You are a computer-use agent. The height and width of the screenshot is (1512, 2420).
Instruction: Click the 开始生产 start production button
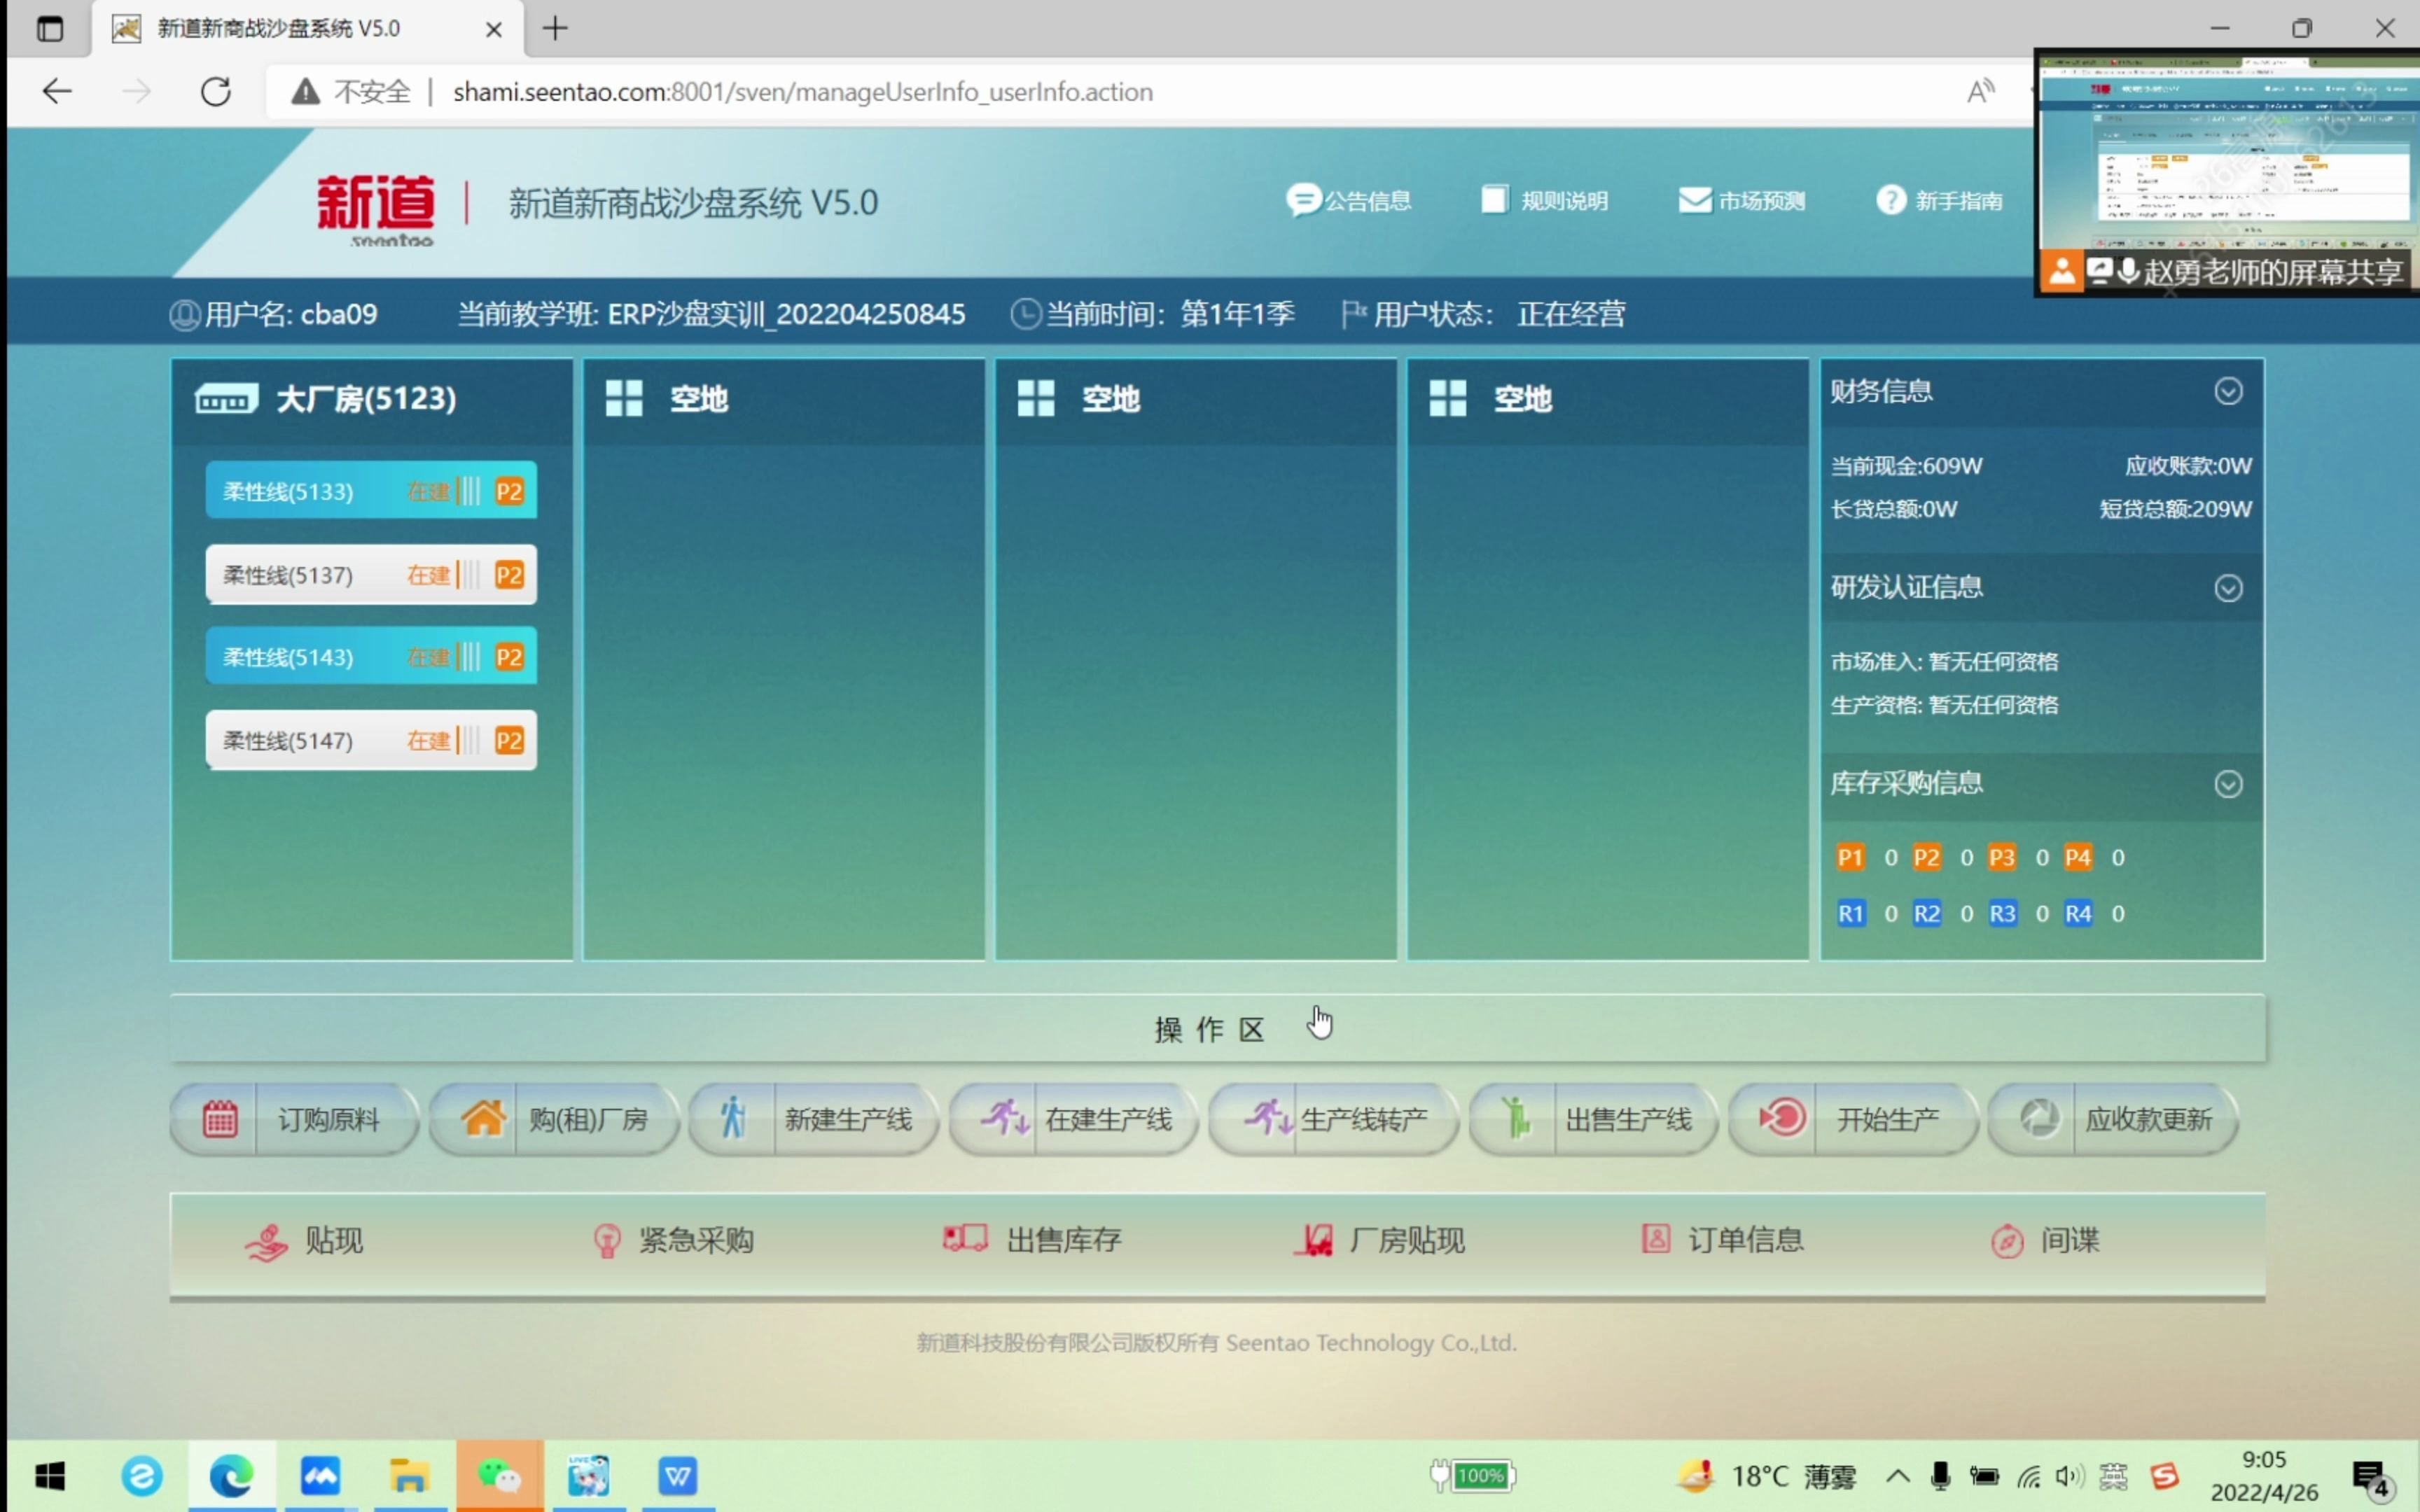pos(1853,1119)
